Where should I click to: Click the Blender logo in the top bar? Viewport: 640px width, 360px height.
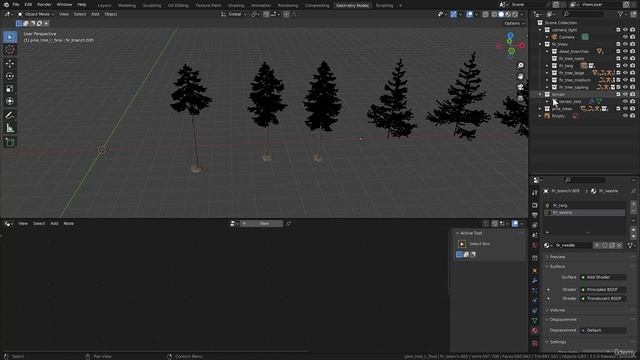[x=6, y=4]
